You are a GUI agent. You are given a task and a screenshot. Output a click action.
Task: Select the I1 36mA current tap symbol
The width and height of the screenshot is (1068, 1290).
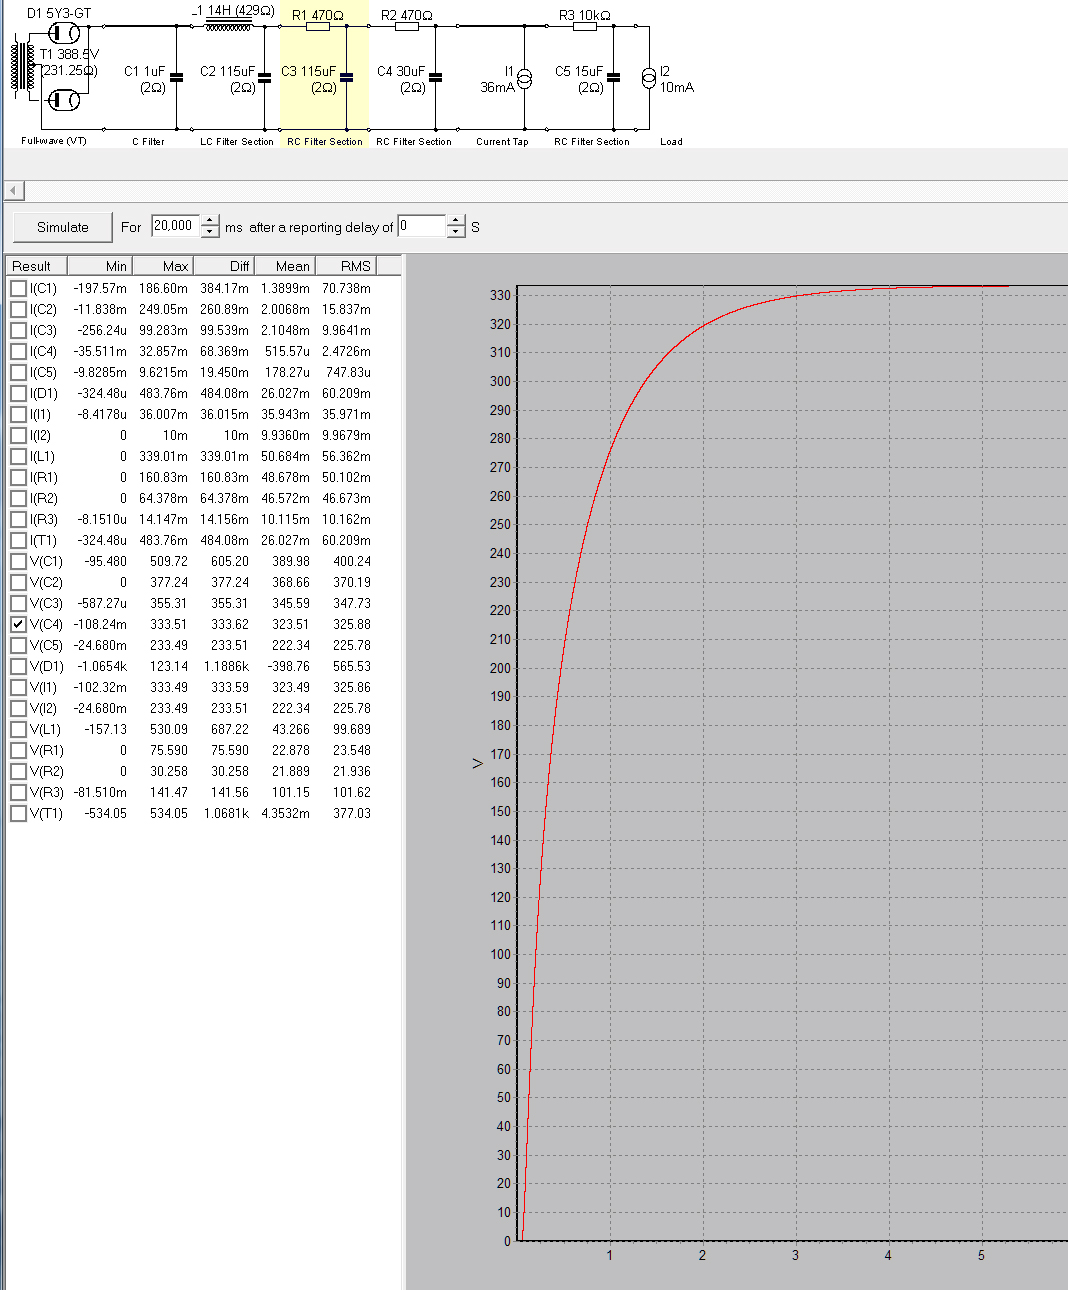524,78
